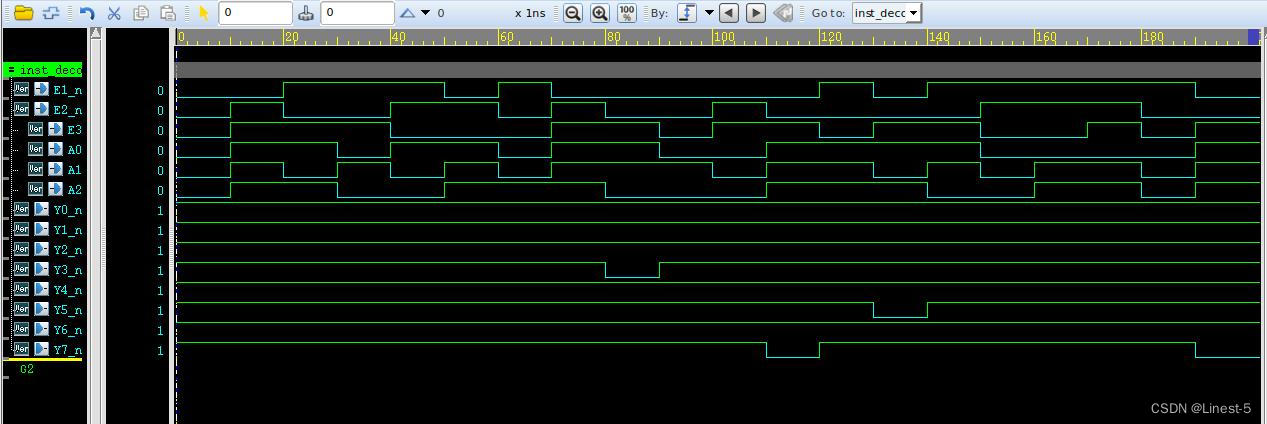Click the value 0 of signal E1_n
The width and height of the screenshot is (1267, 424).
pos(159,91)
